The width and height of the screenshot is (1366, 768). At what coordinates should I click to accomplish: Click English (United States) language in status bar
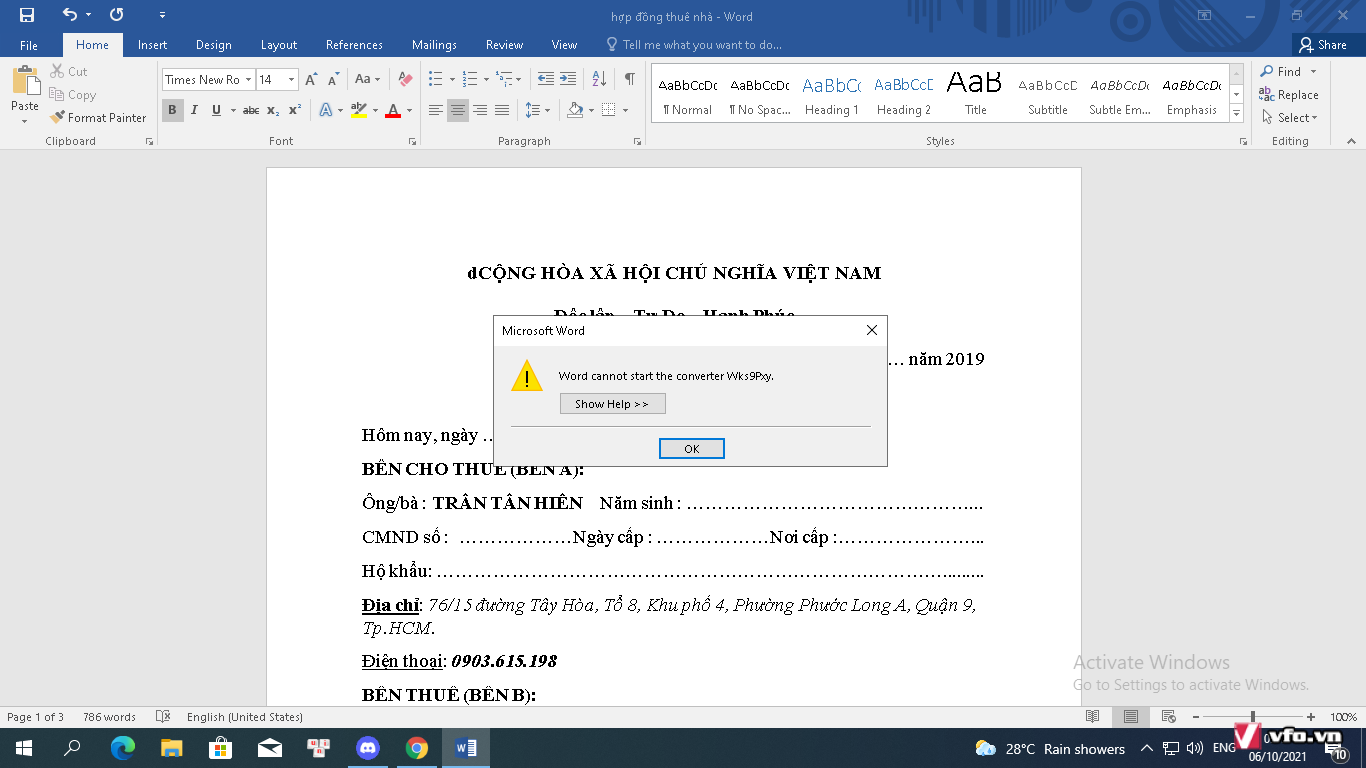pyautogui.click(x=244, y=717)
